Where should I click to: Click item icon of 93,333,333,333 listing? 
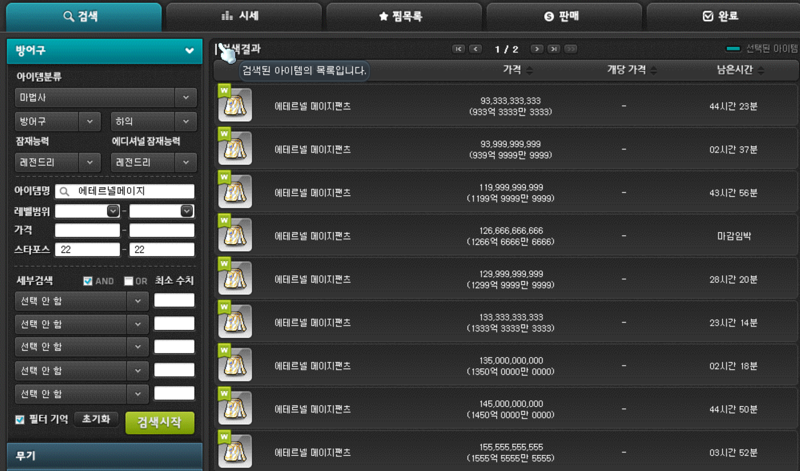click(235, 104)
